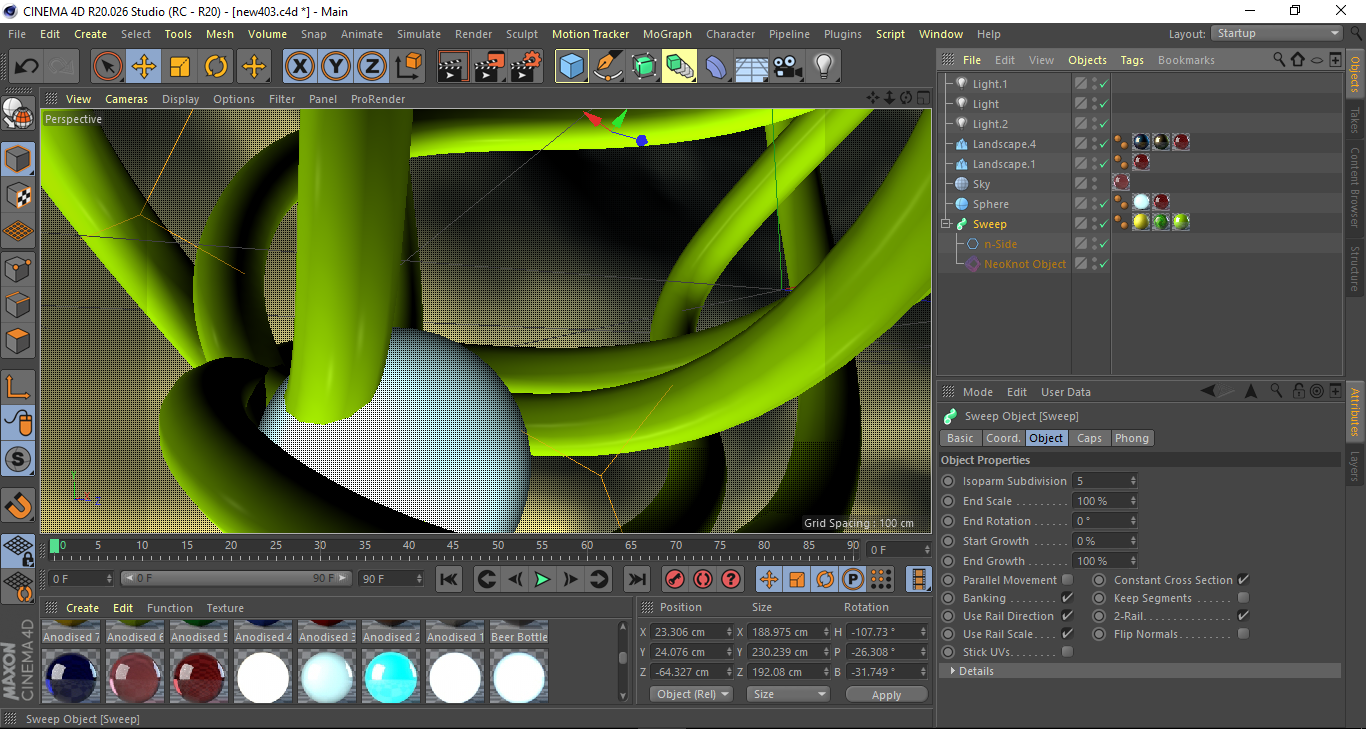Viewport: 1366px width, 729px height.
Task: Activate the Move tool
Action: (144, 67)
